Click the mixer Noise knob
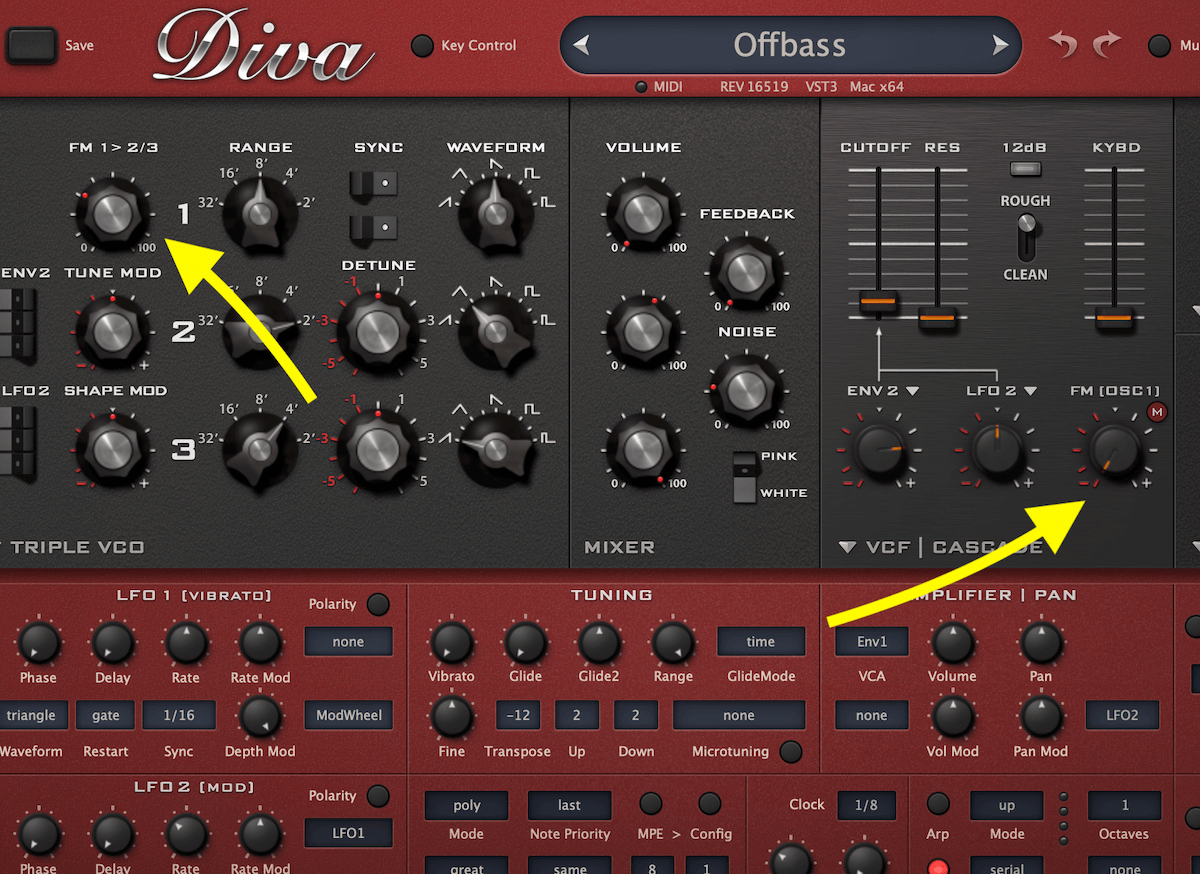Screen dimensions: 1200x874 pyautogui.click(x=745, y=390)
